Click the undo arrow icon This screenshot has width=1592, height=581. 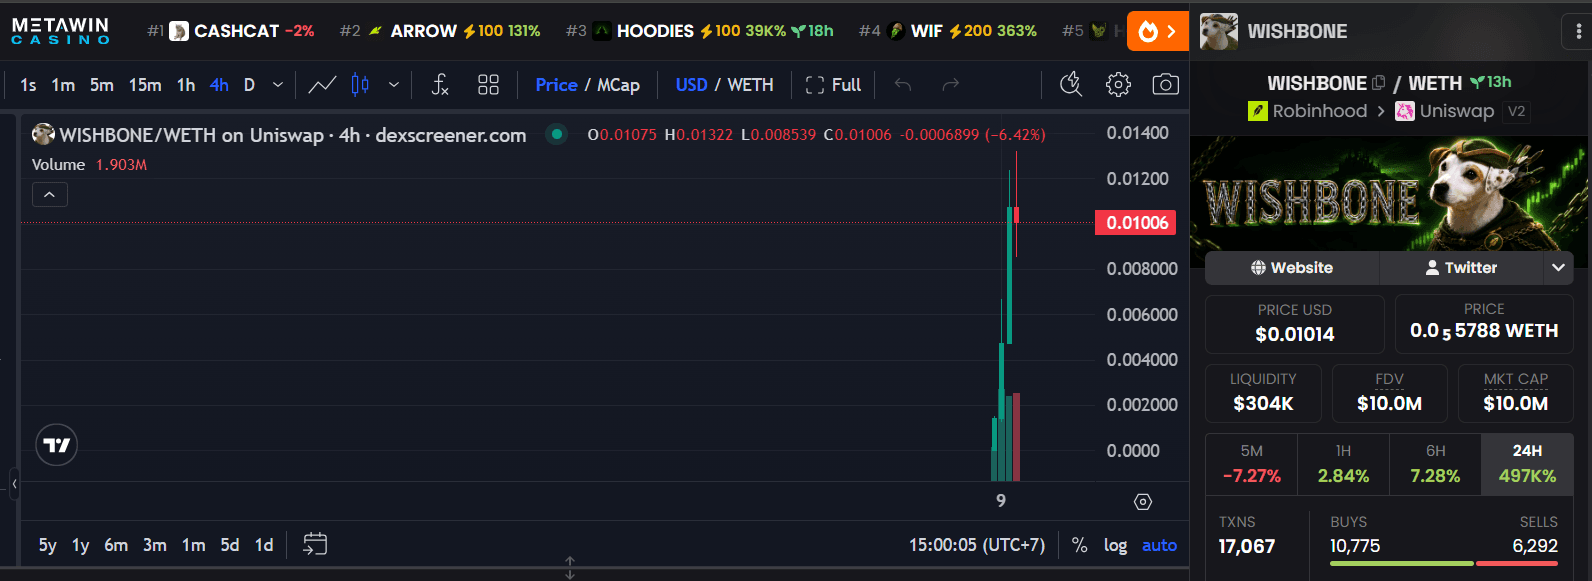click(903, 85)
